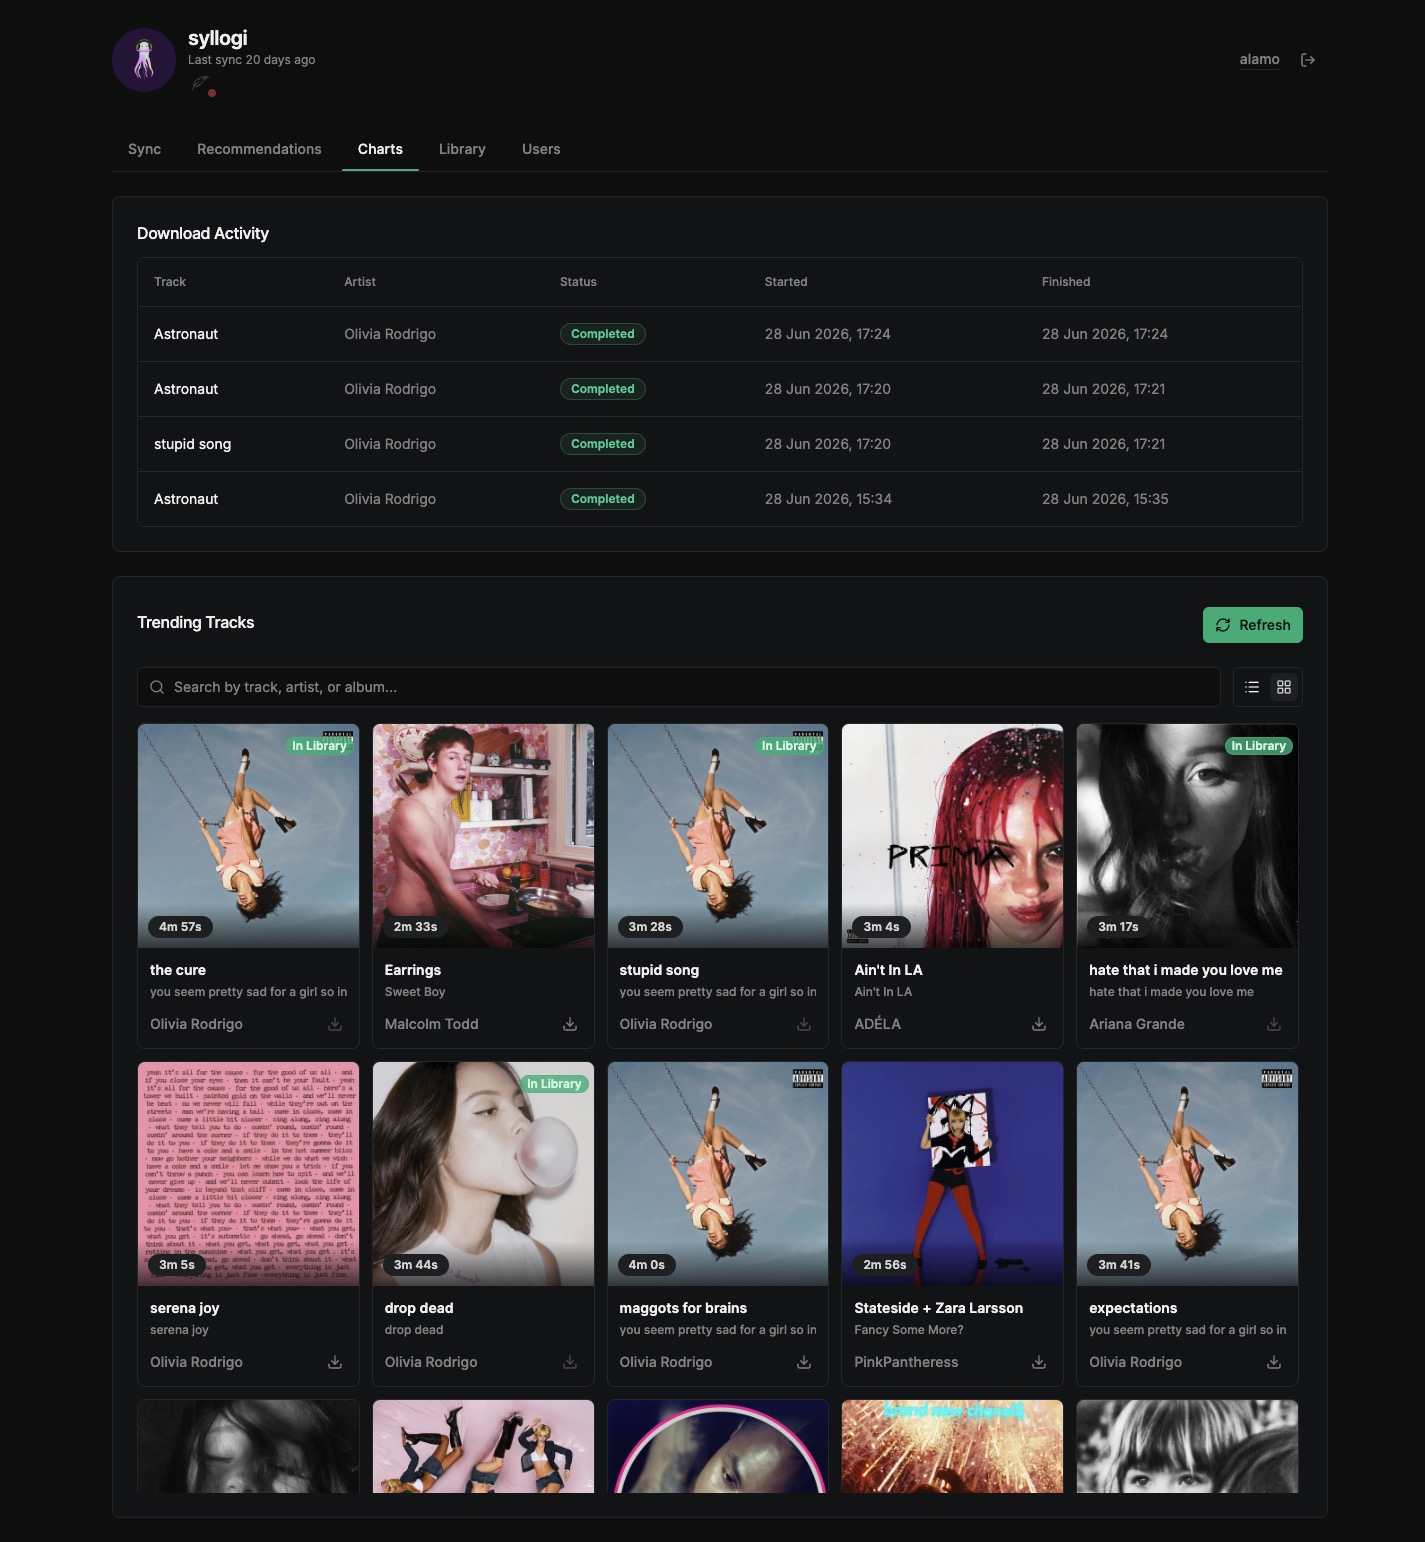Open the expectations album artwork
This screenshot has width=1425, height=1542.
(1187, 1174)
